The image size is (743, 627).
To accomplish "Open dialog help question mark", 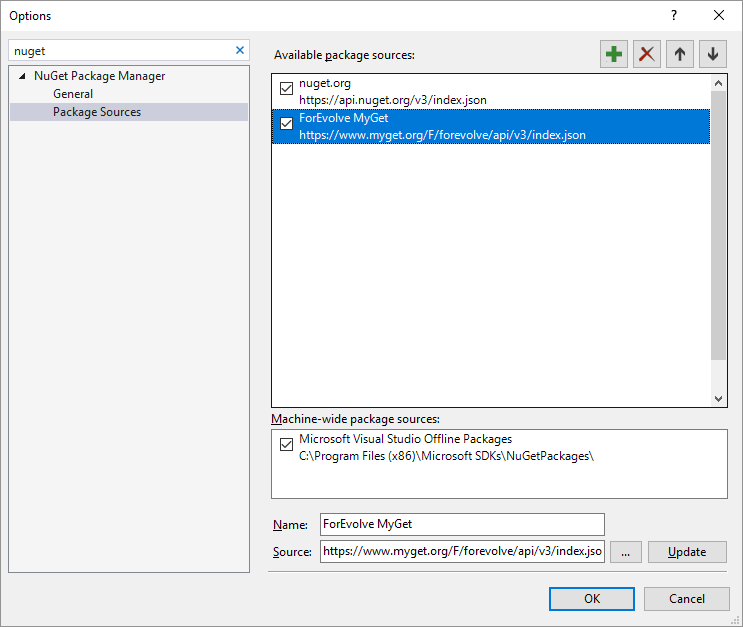I will pyautogui.click(x=674, y=16).
